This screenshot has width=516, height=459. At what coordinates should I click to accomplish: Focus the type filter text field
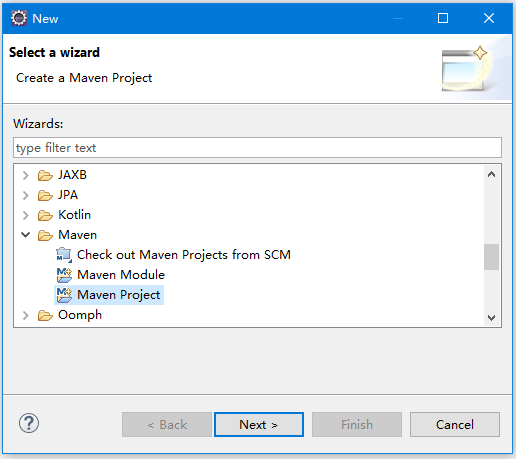pos(257,148)
